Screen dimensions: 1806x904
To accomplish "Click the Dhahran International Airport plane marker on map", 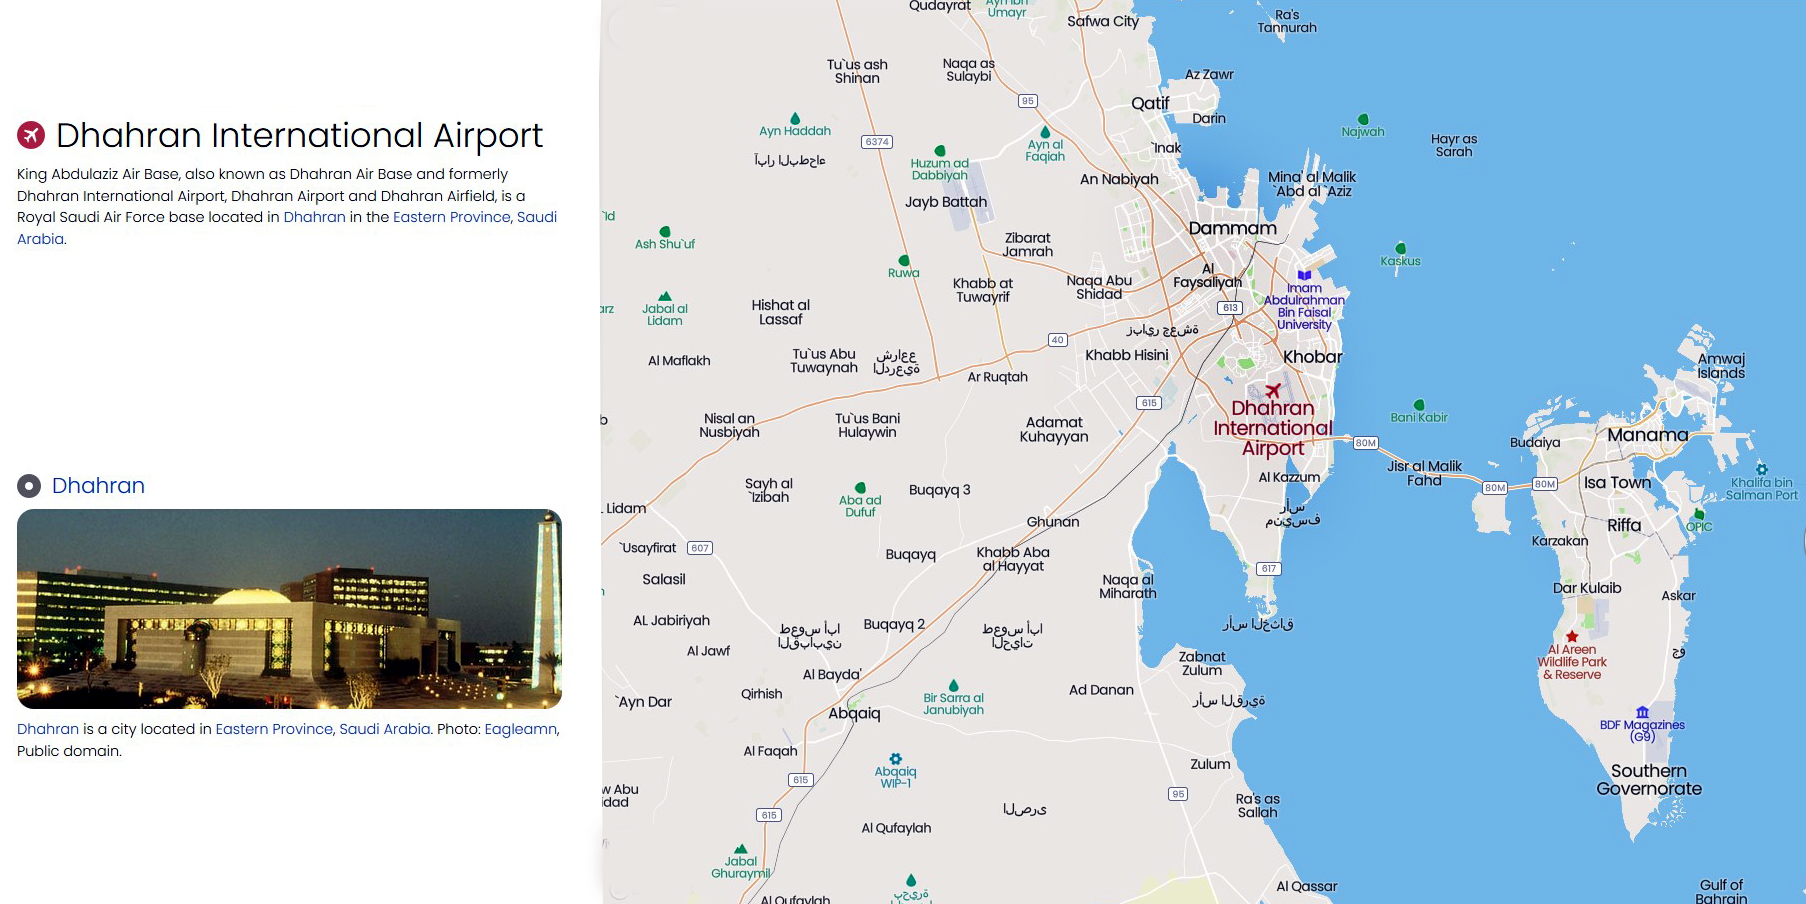I will click(1273, 391).
